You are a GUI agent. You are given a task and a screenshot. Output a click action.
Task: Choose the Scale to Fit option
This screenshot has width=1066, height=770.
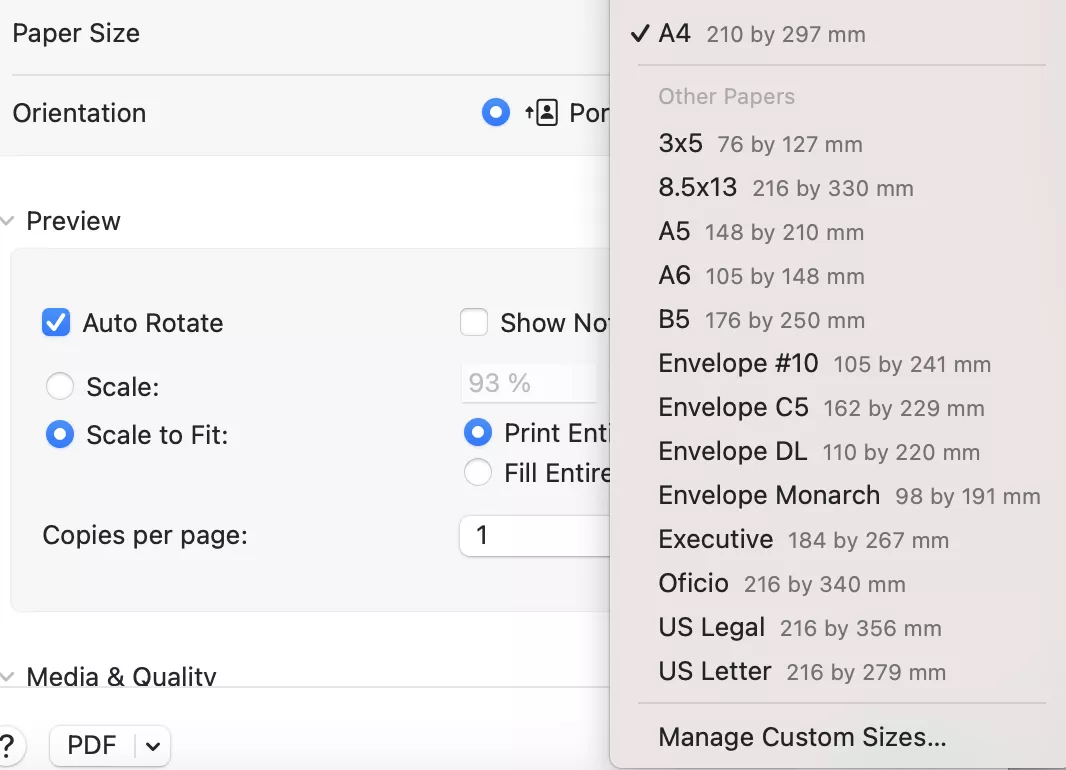60,435
